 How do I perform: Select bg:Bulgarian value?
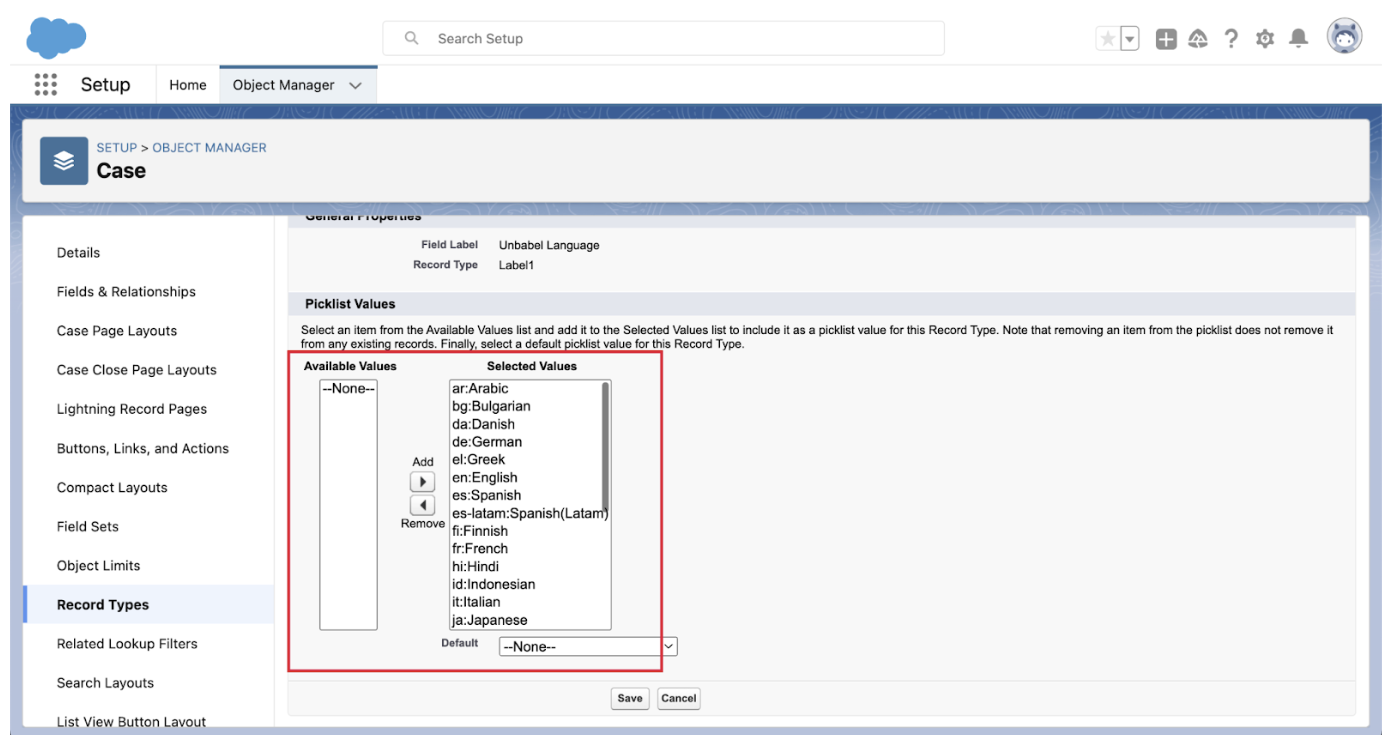pos(491,407)
